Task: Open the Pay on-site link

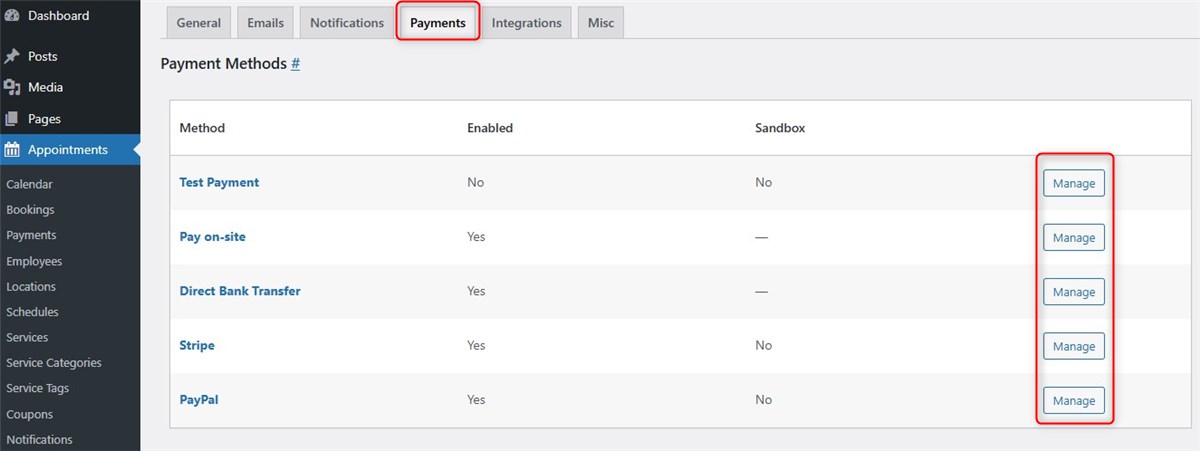Action: pos(212,237)
